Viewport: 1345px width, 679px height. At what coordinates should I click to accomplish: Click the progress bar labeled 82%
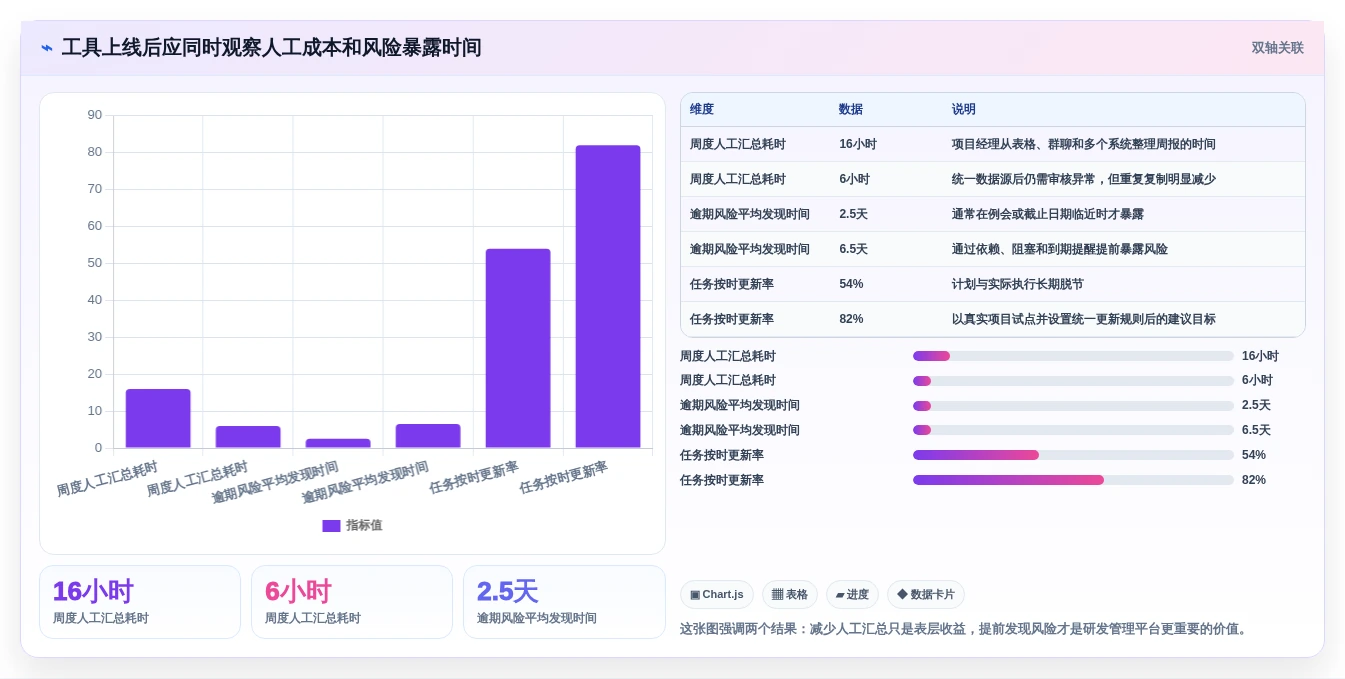pos(1073,480)
